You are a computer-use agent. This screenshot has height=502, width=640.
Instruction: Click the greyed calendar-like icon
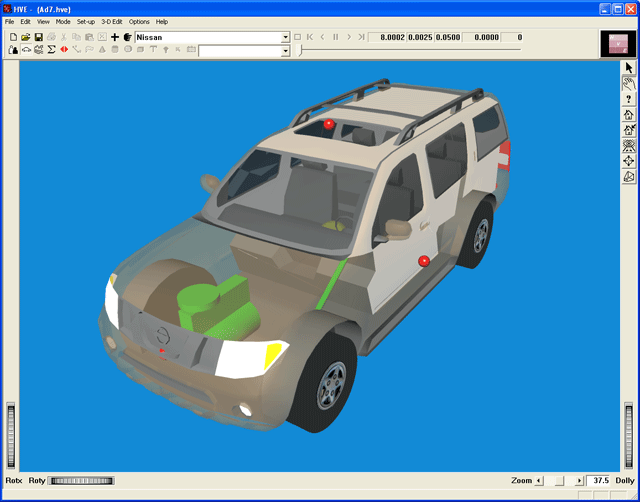[x=191, y=50]
